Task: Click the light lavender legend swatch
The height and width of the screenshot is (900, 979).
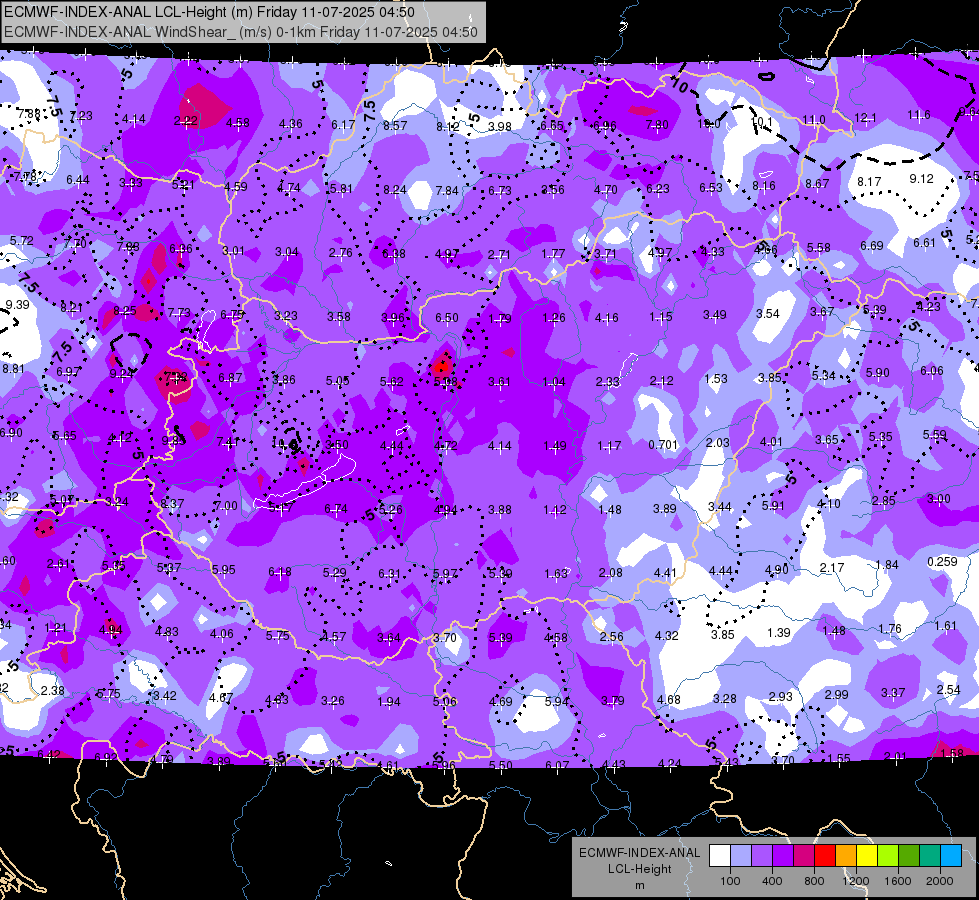Action: [741, 856]
